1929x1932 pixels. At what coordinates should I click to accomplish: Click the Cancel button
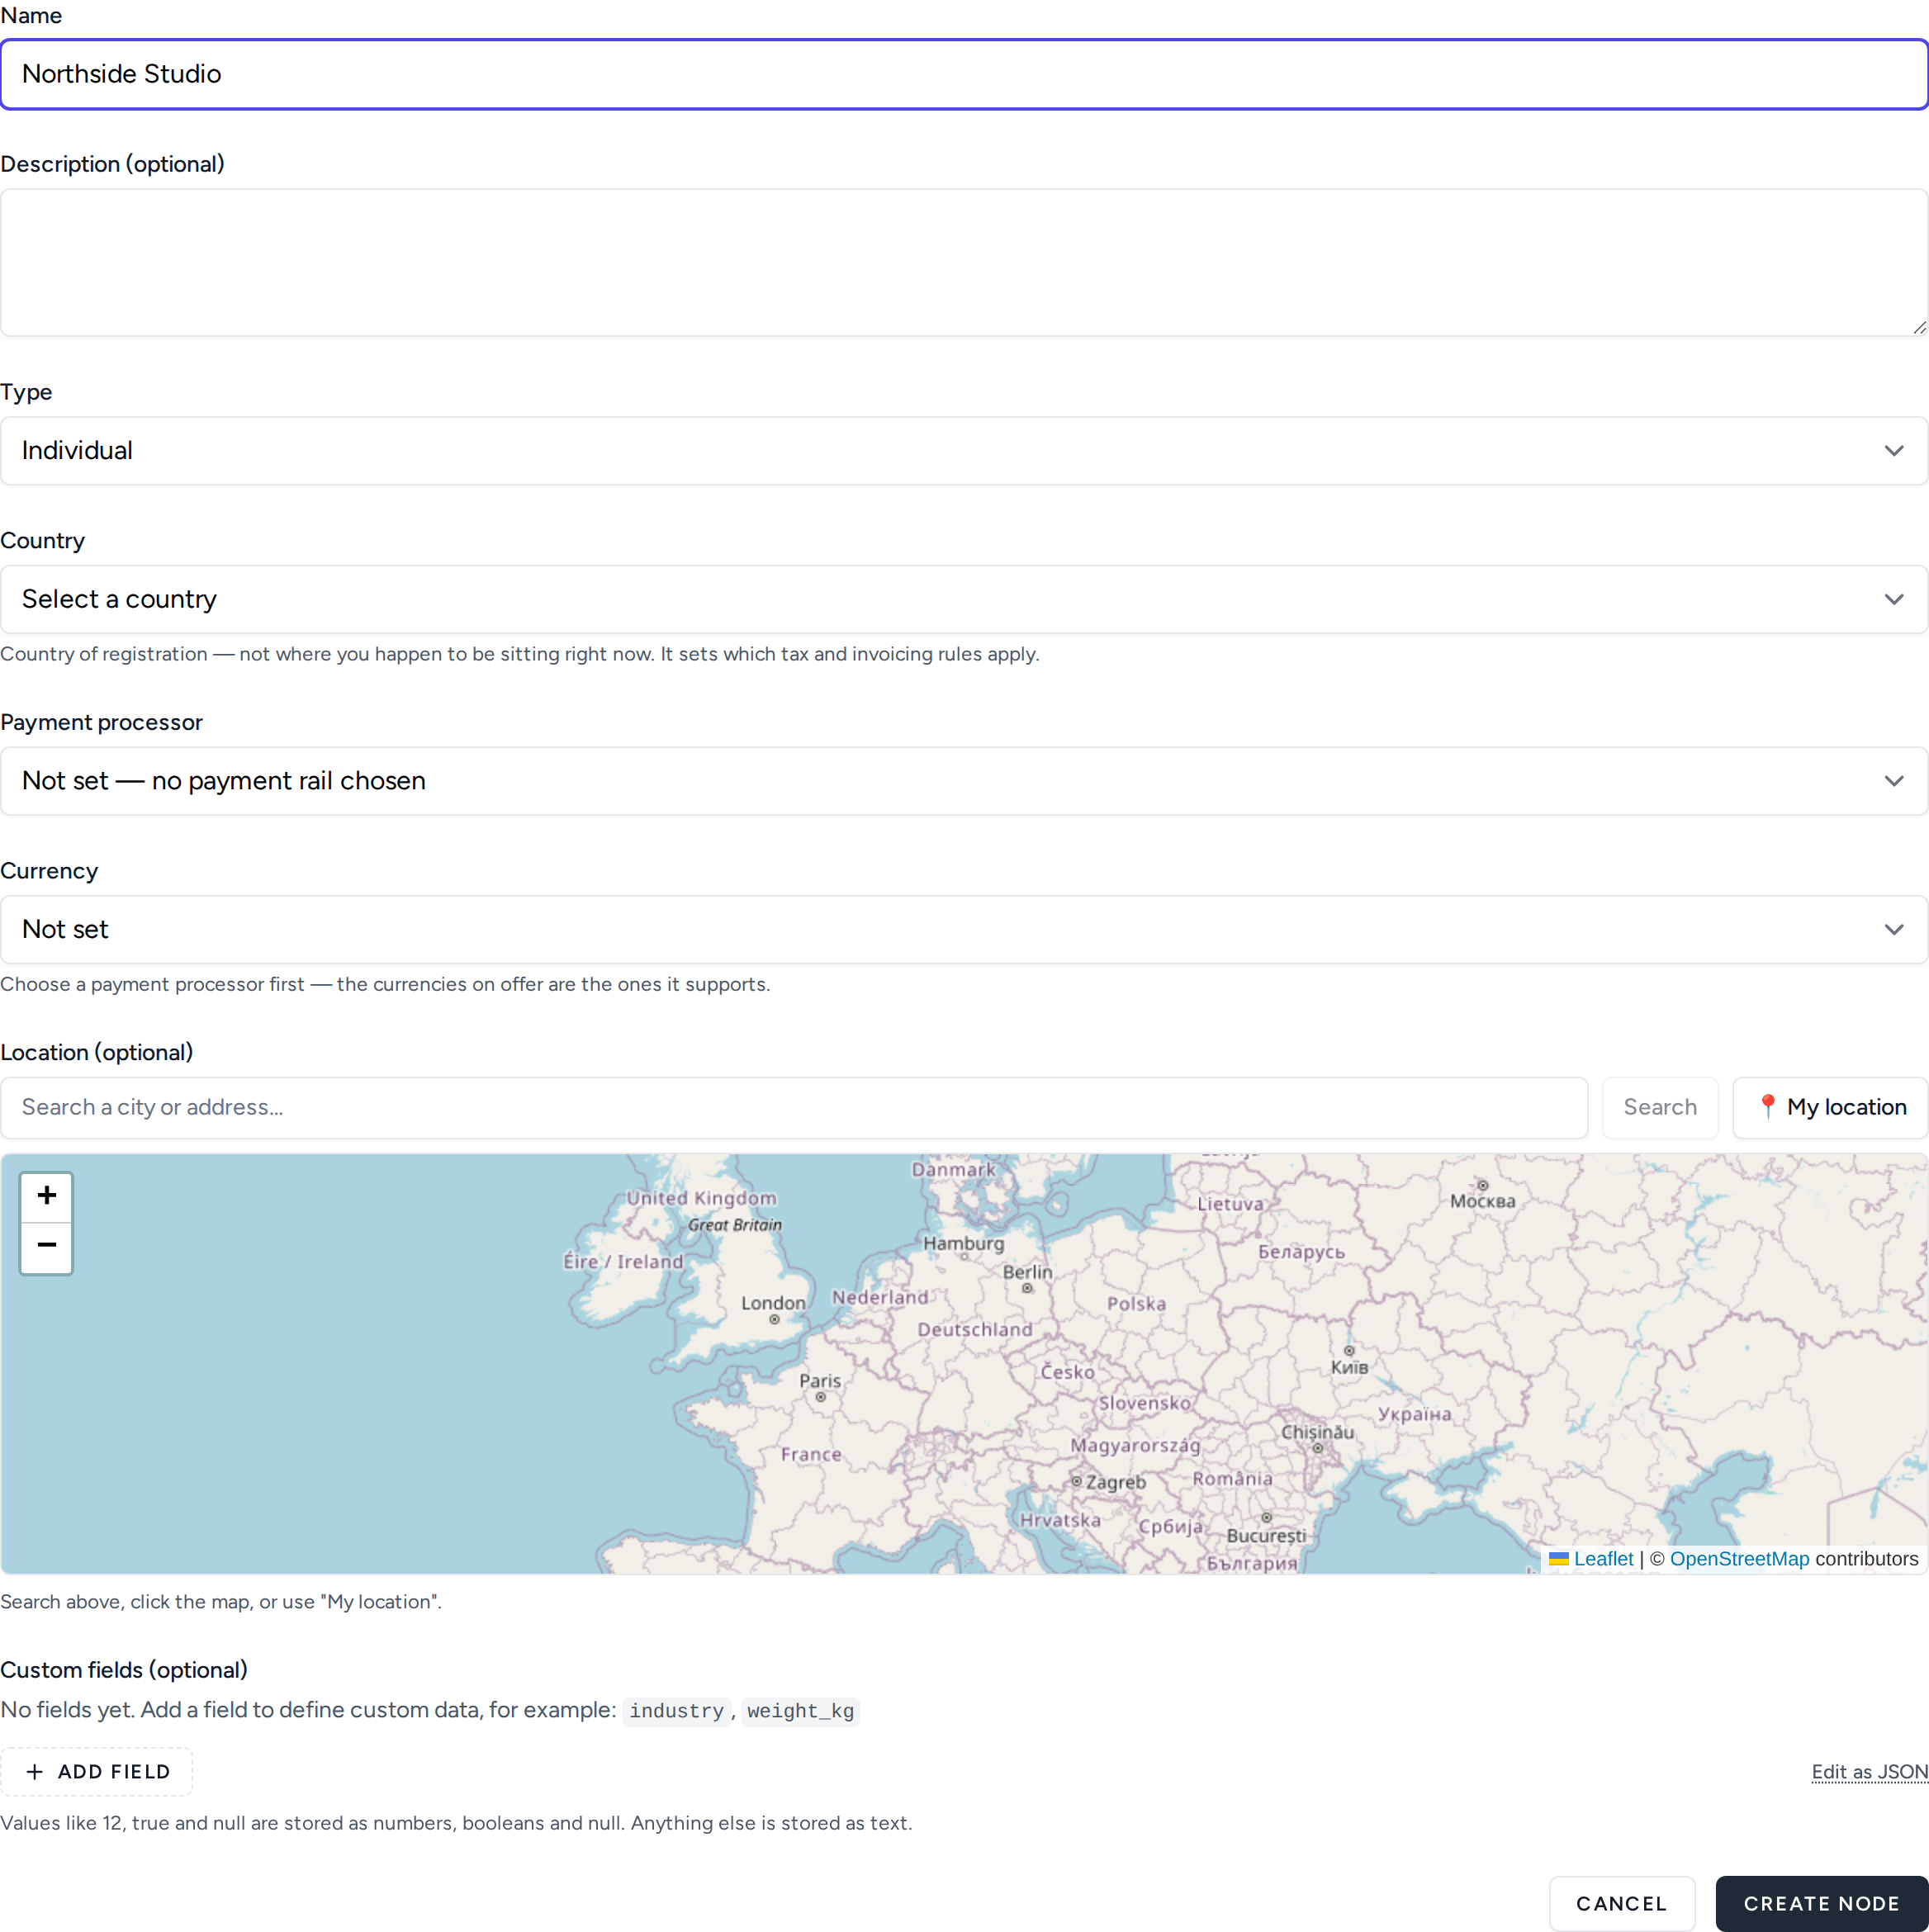1622,1903
